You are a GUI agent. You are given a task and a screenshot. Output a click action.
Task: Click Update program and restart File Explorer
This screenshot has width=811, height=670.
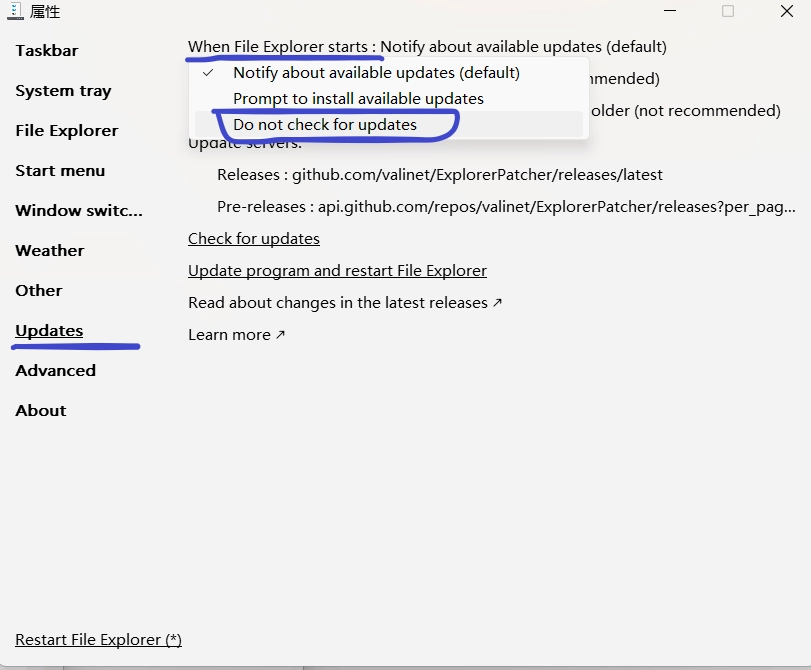click(337, 271)
